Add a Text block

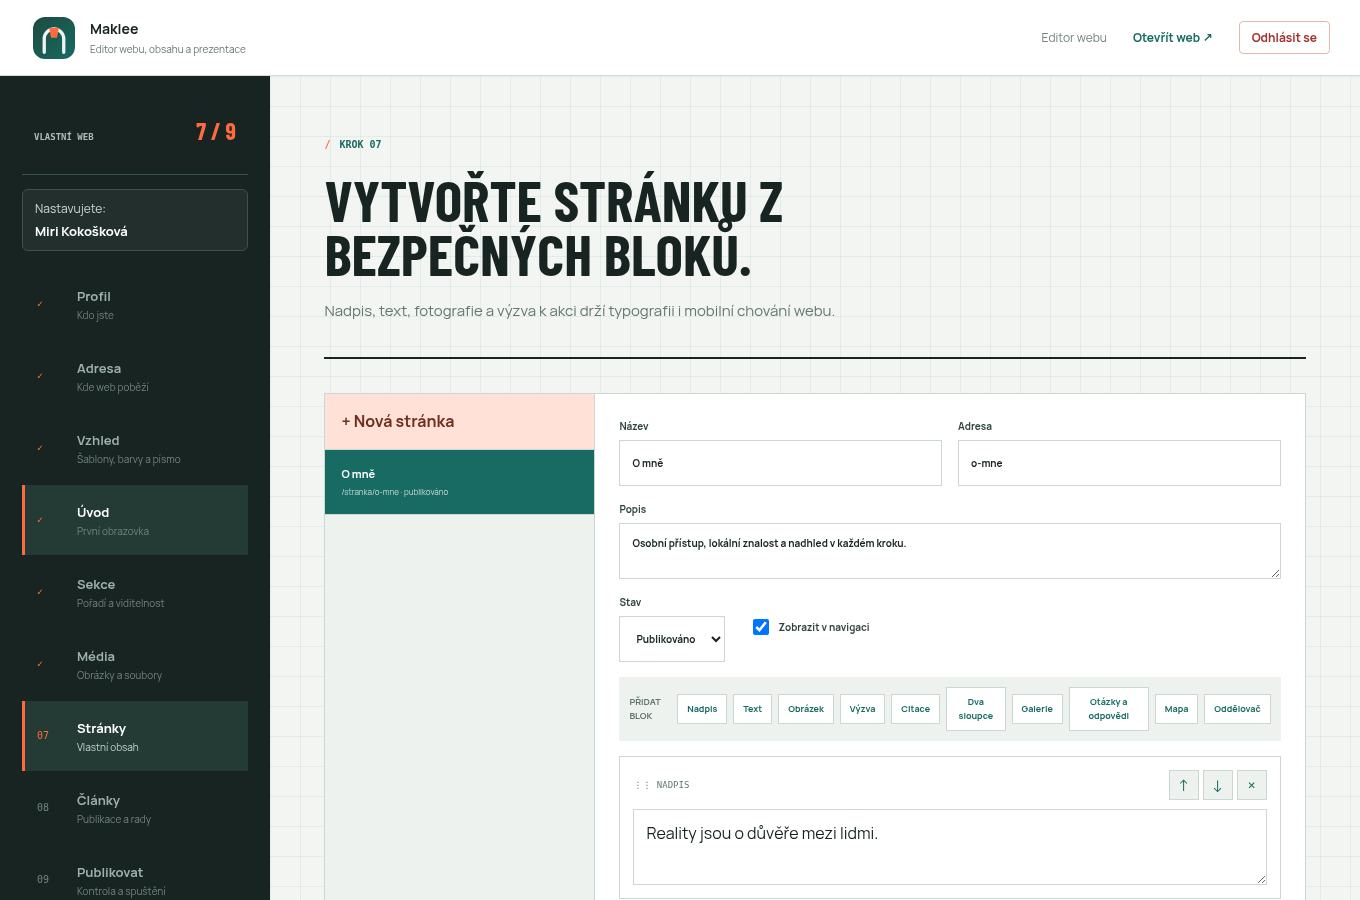[x=752, y=709]
